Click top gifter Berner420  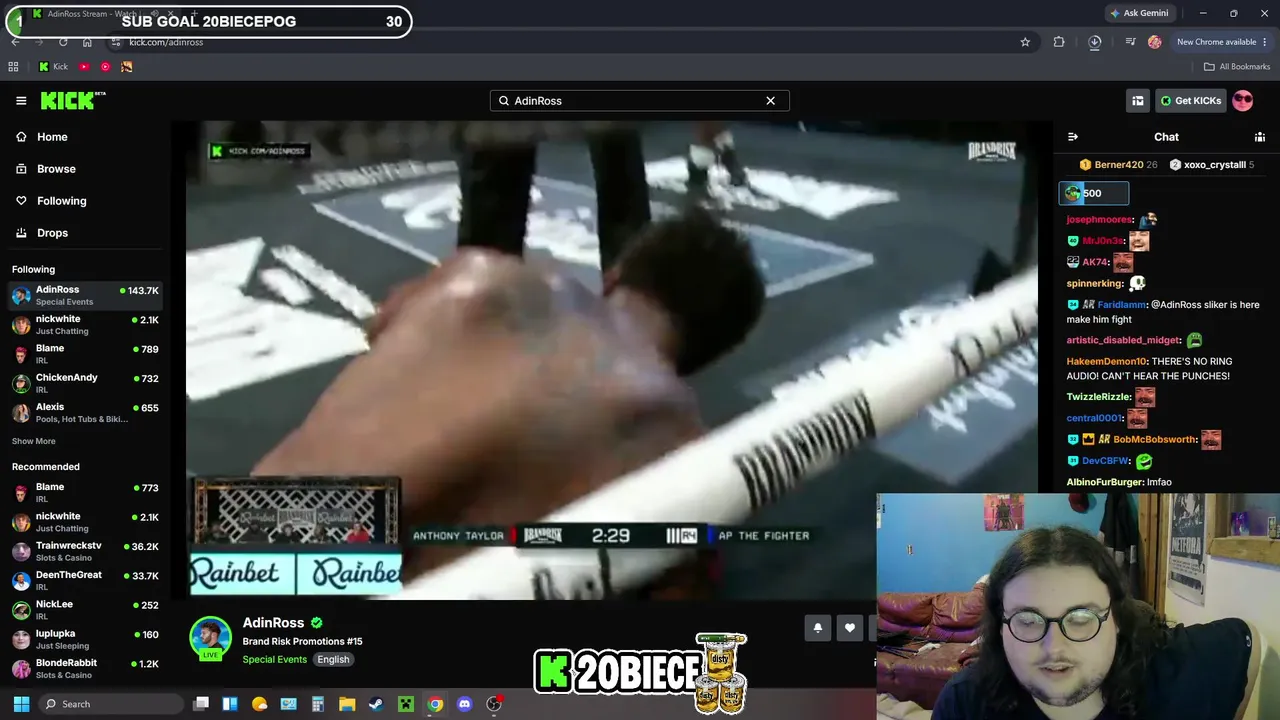click(x=1118, y=165)
